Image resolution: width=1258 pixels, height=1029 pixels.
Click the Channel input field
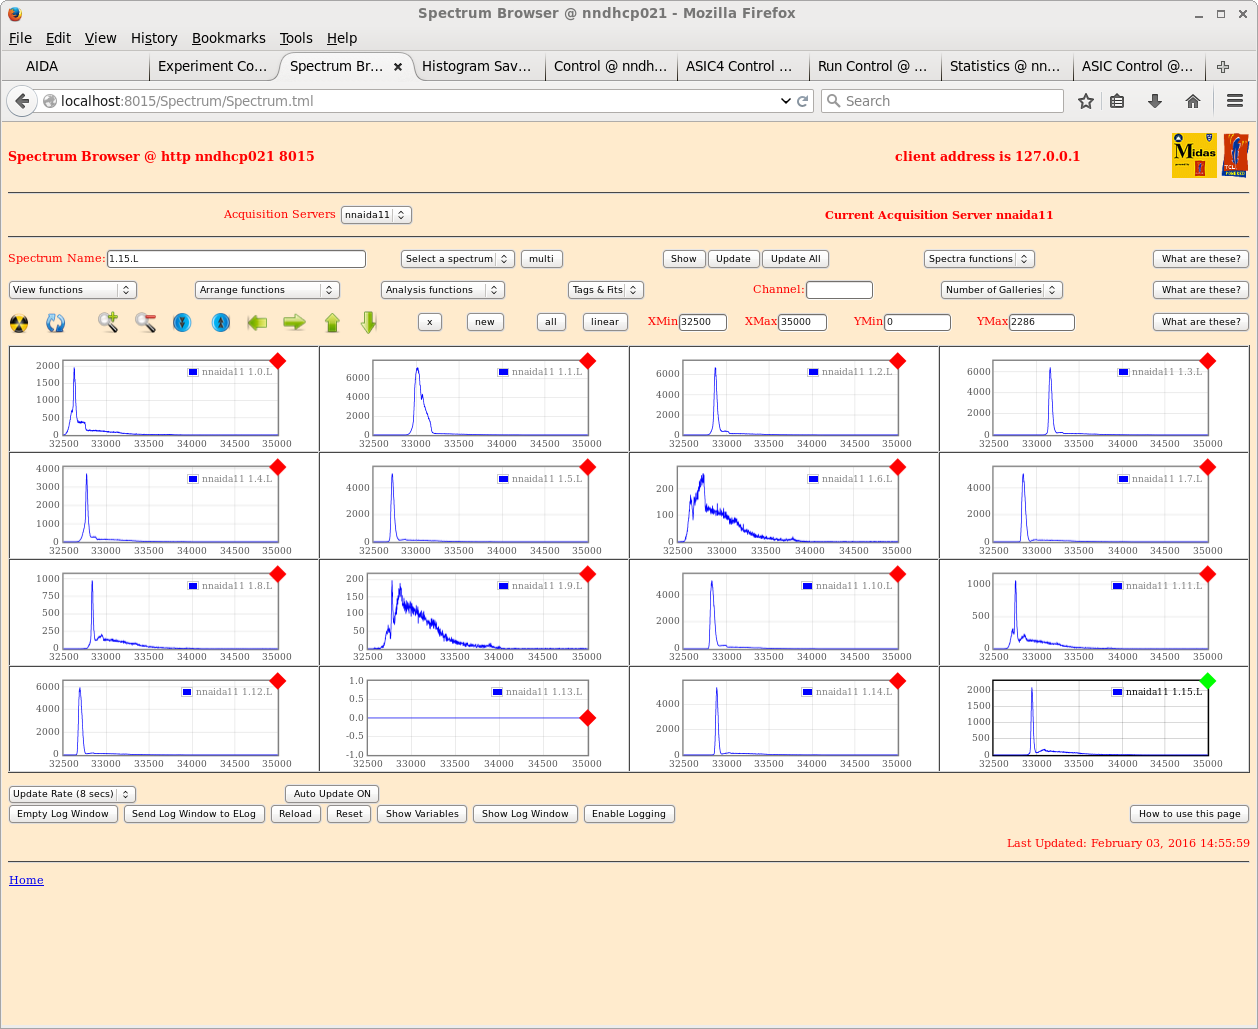pyautogui.click(x=839, y=290)
